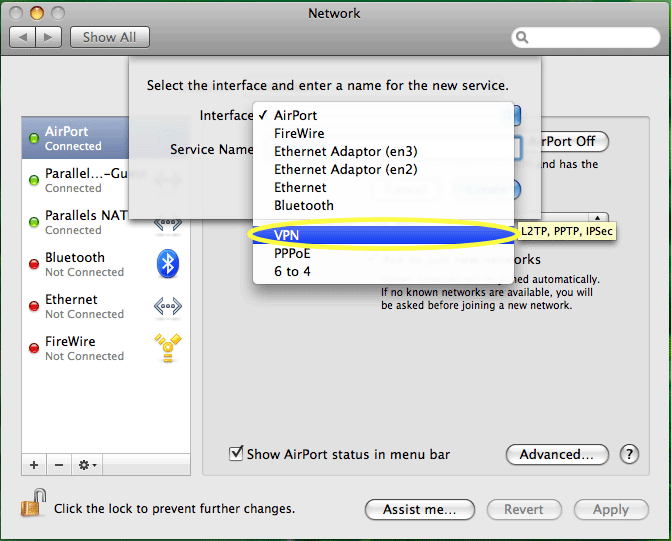Choose Ethernet Adaptor (en3) interface
This screenshot has height=541, width=671.
(x=345, y=151)
